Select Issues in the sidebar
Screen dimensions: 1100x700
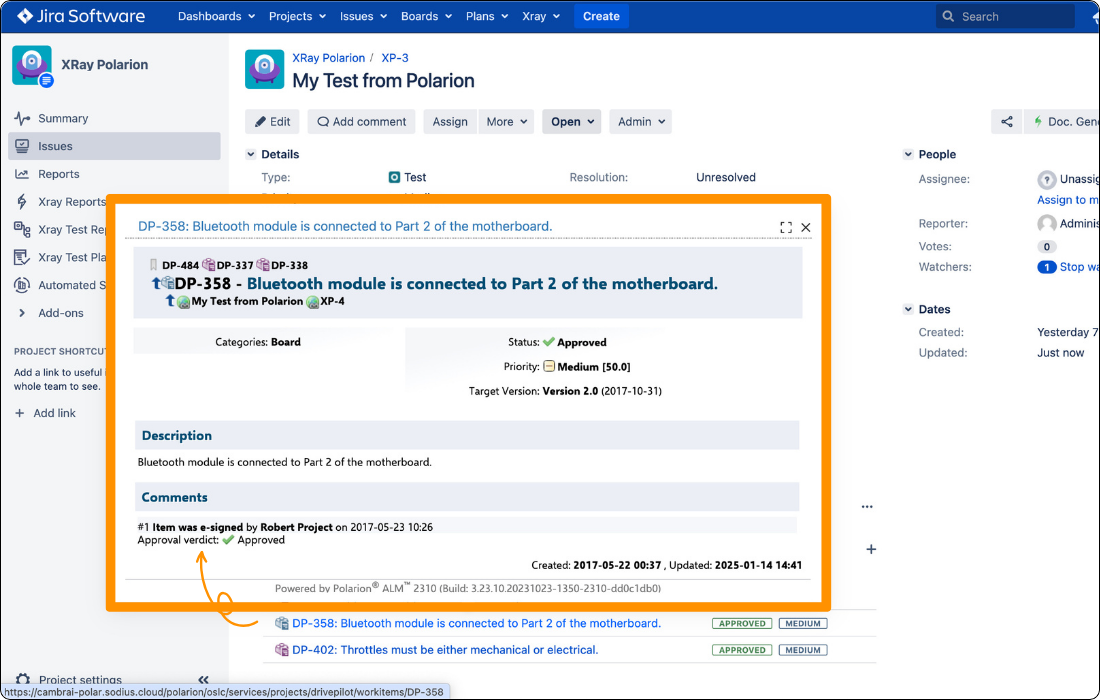(x=114, y=146)
